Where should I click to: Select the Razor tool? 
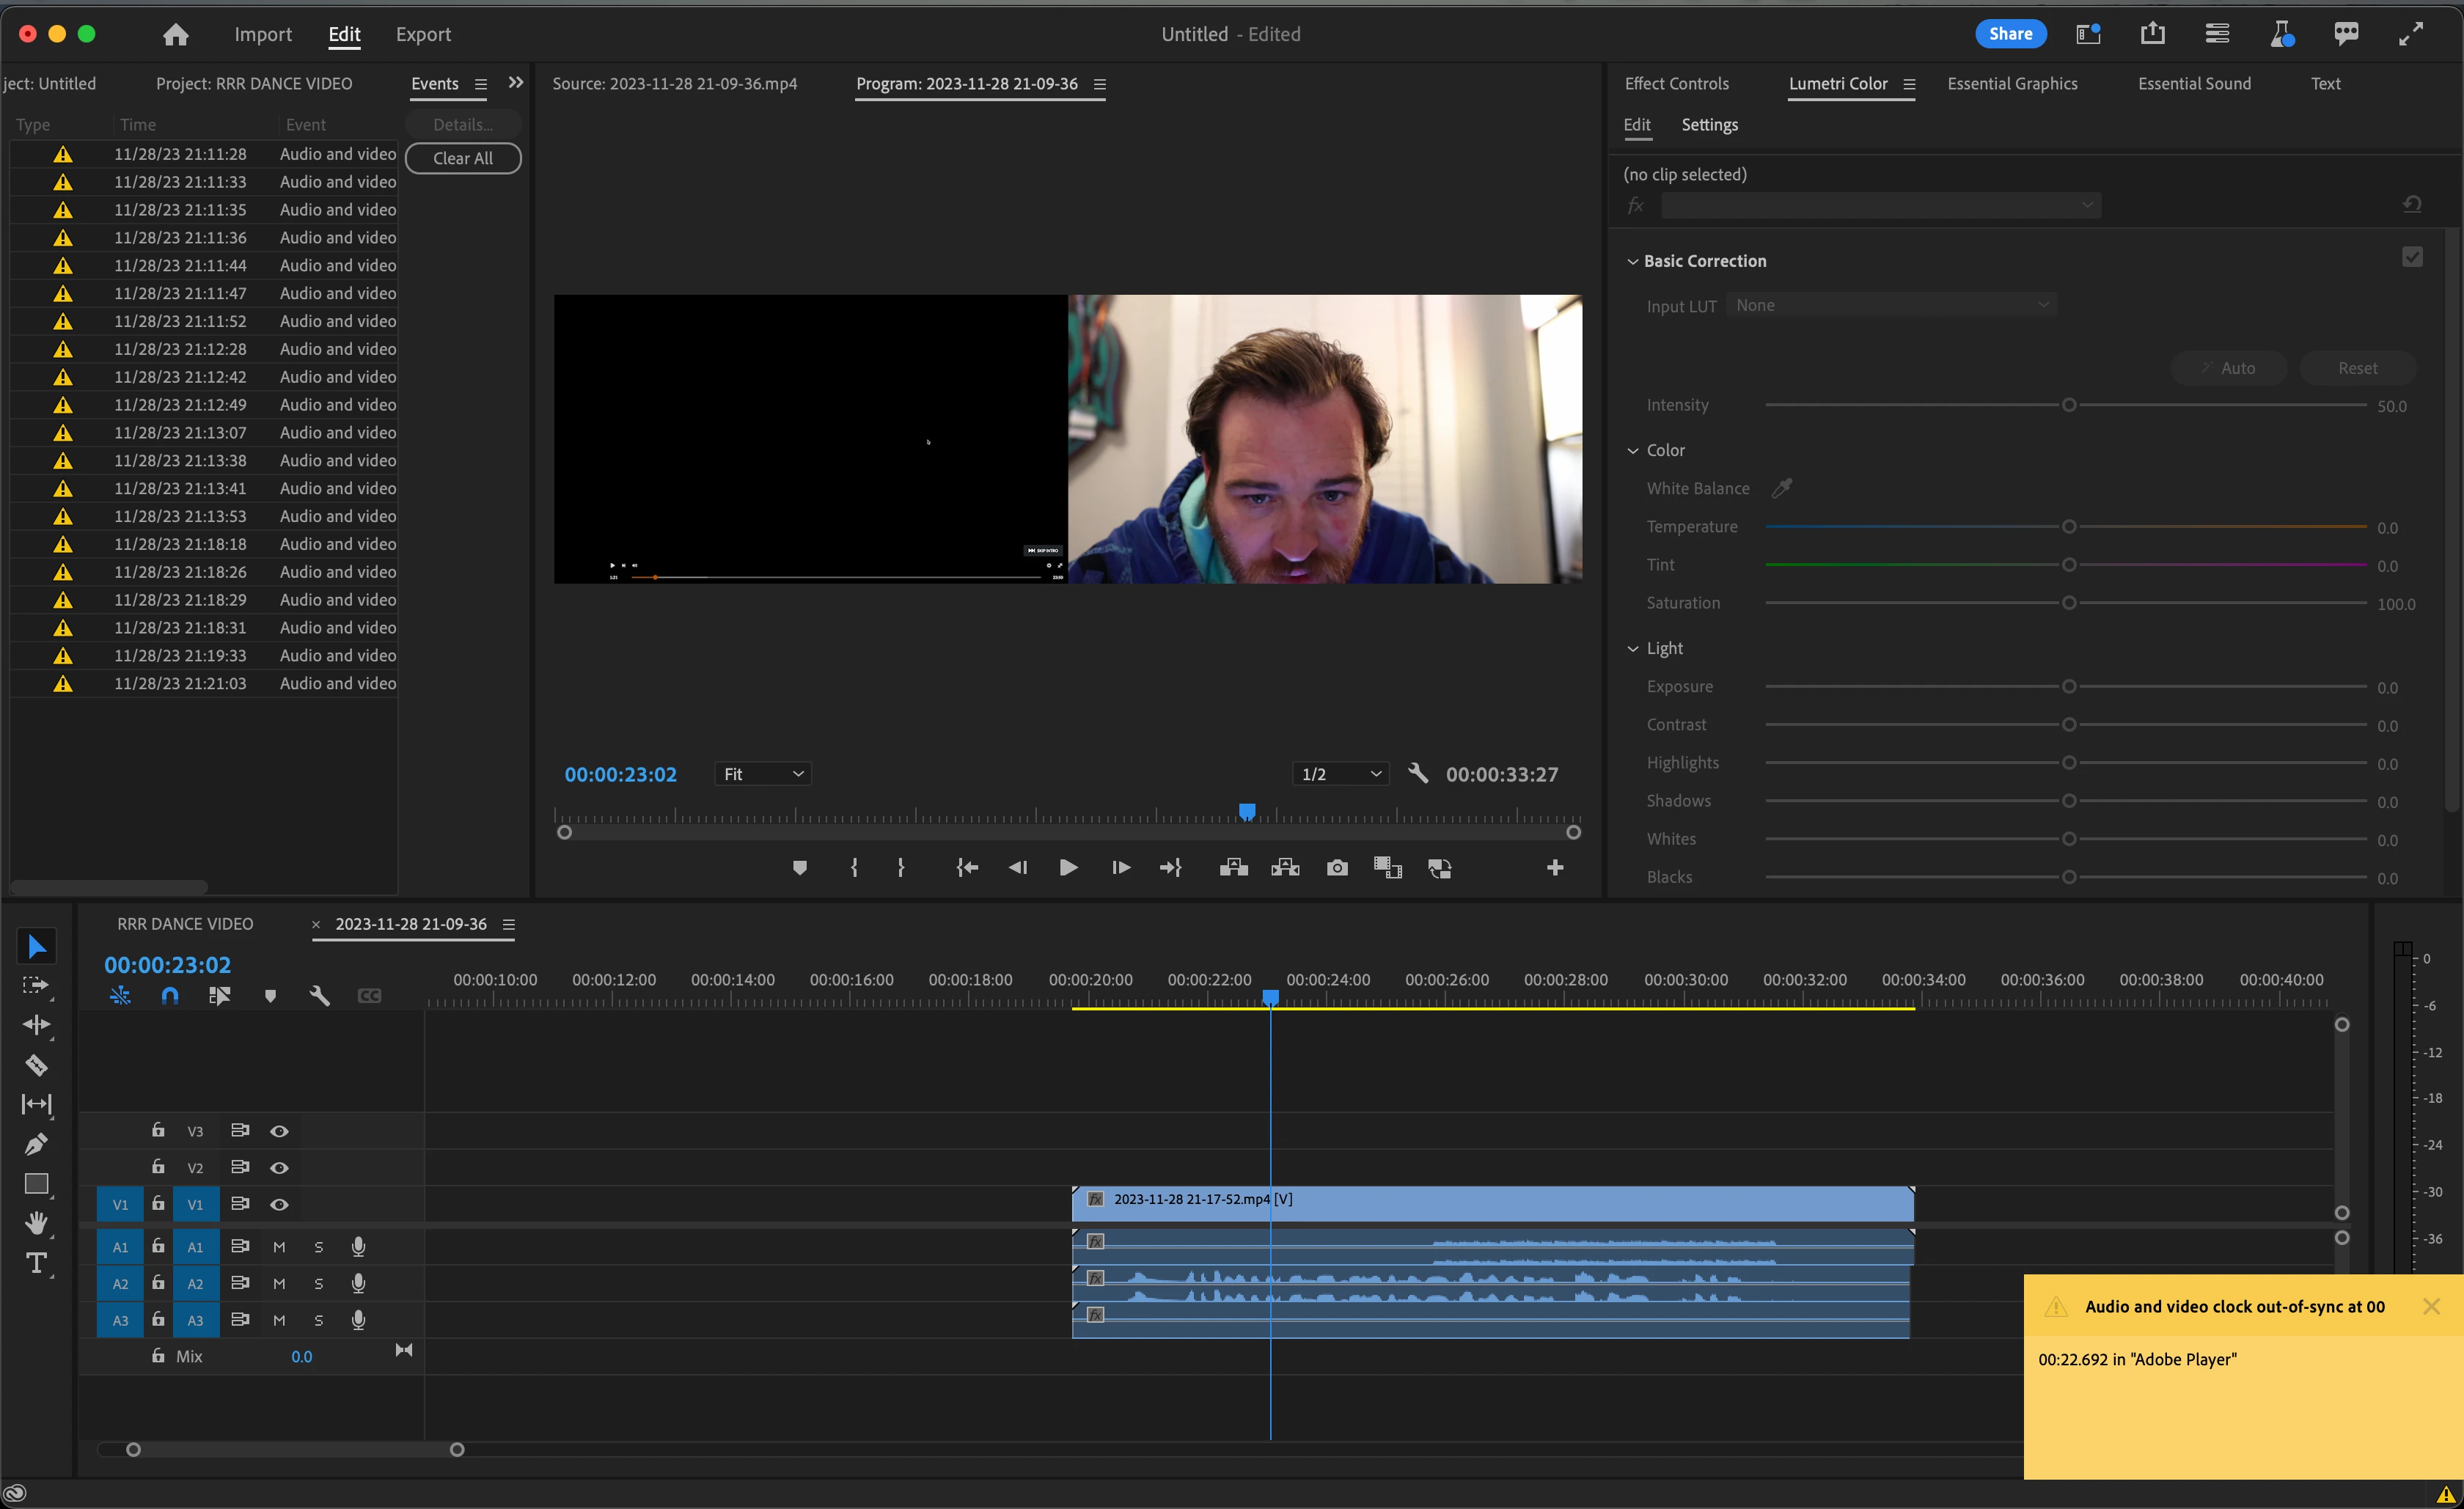pos(36,1065)
